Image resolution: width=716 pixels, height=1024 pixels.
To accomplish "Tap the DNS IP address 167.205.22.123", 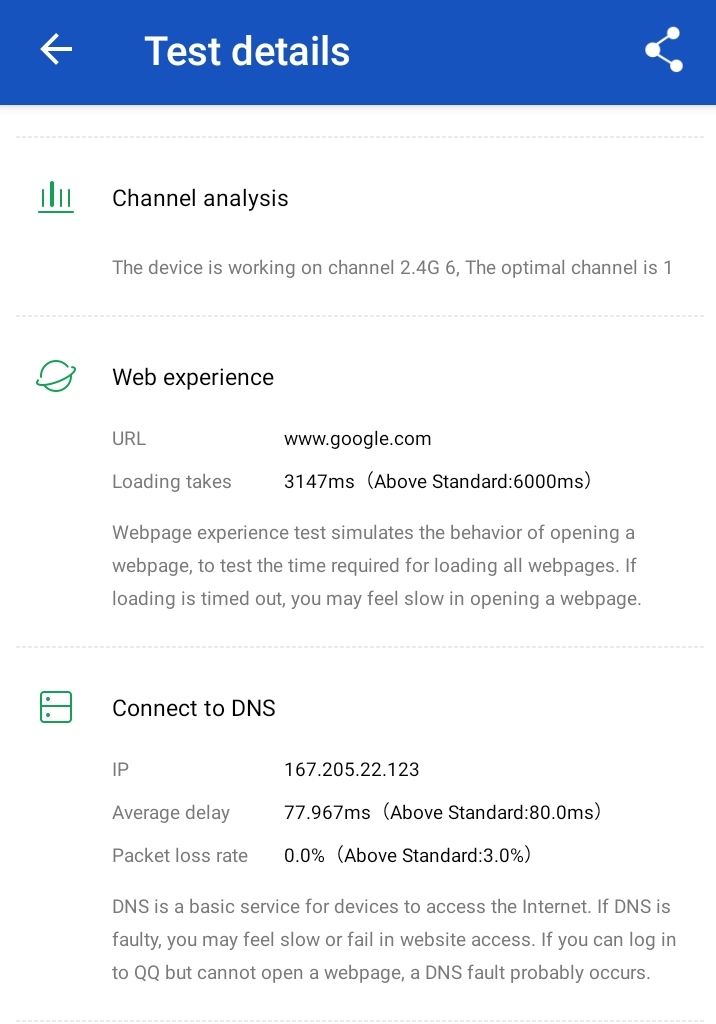I will 352,769.
